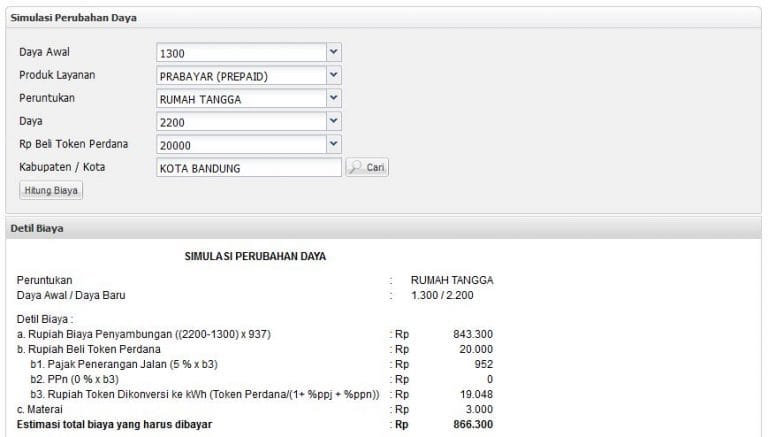Click the Rp Beli Token Perdana label
768x437 pixels.
click(73, 144)
